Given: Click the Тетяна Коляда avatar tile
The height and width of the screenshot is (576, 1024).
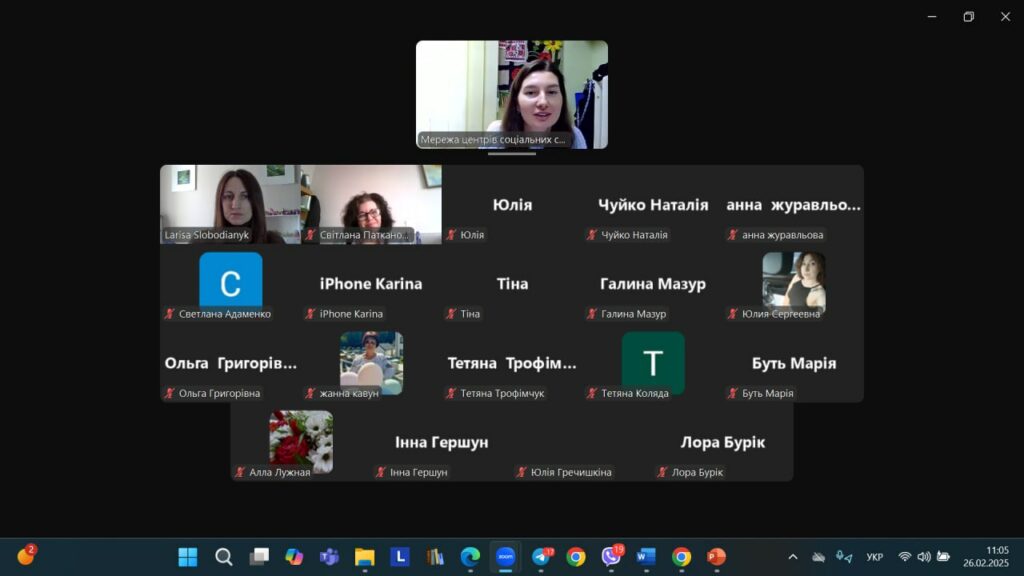Looking at the screenshot, I should coord(652,363).
